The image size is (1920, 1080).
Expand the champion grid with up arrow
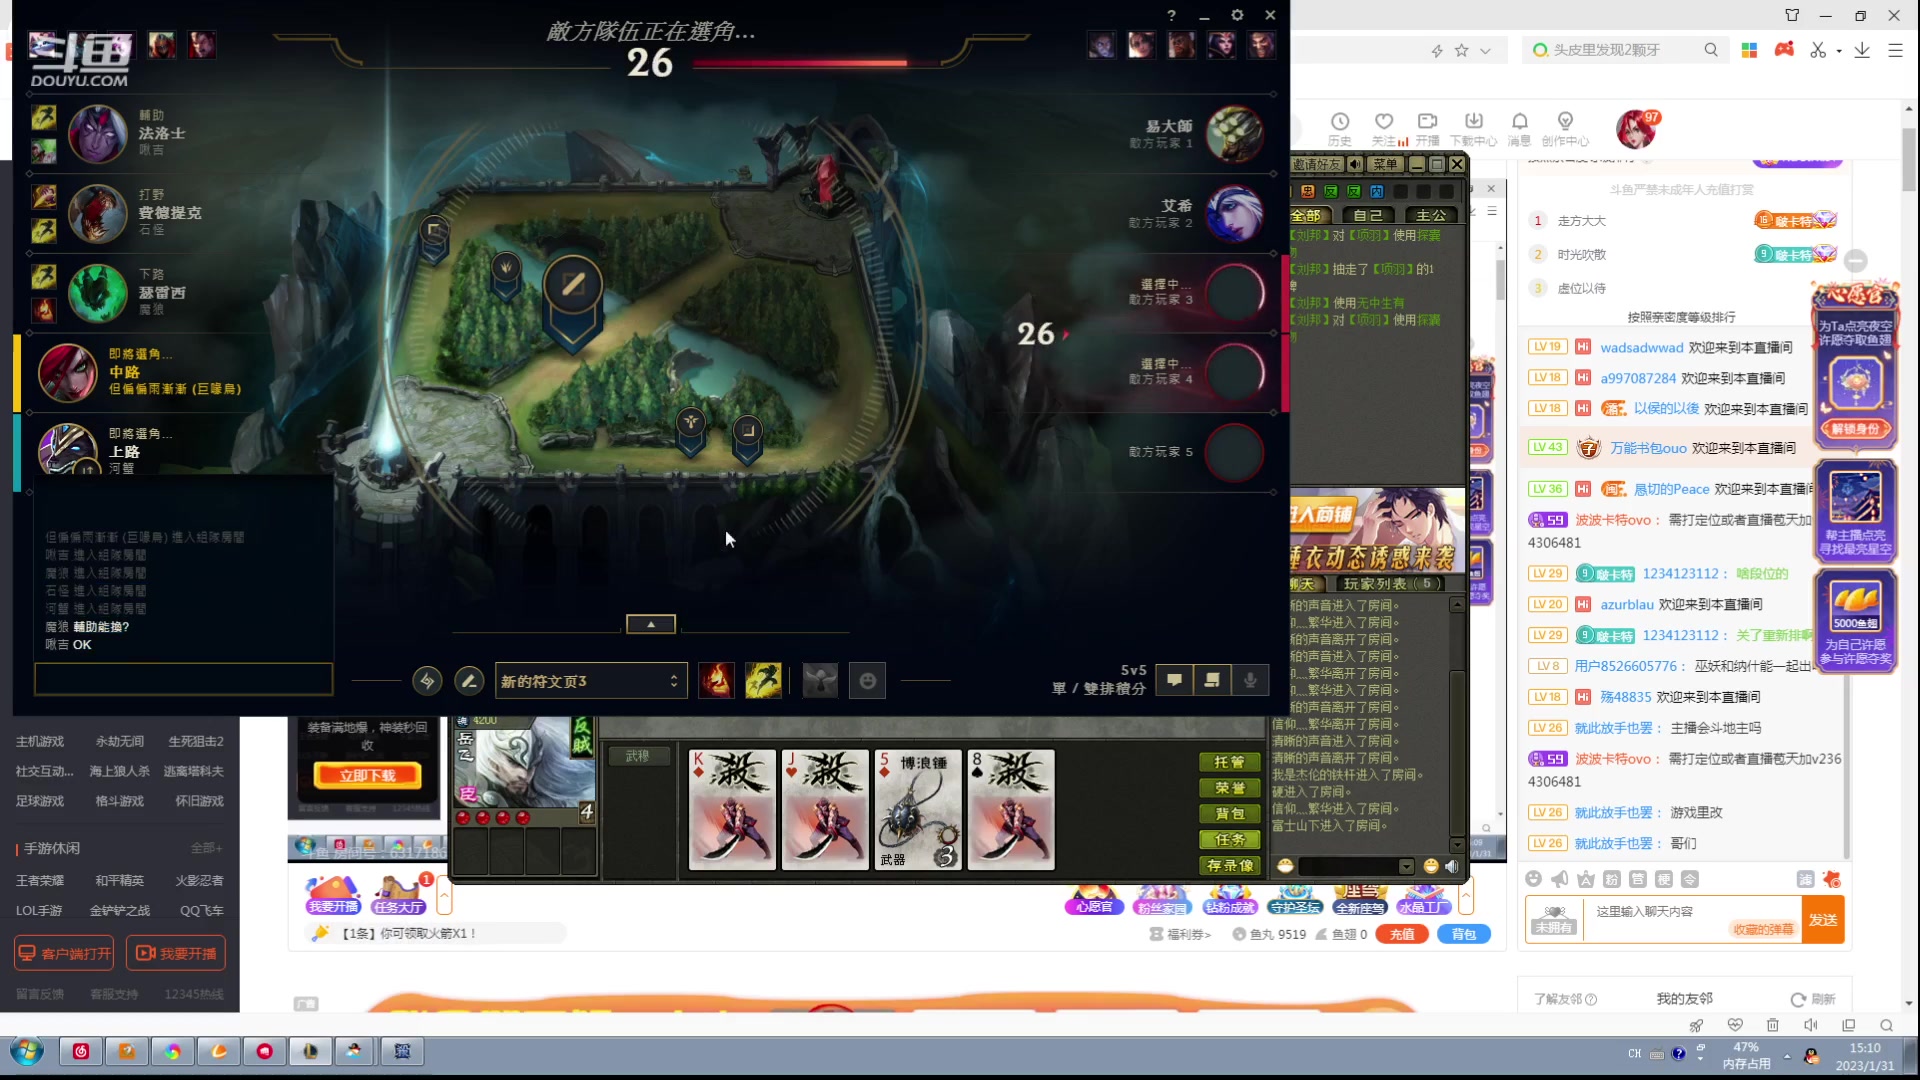click(651, 624)
